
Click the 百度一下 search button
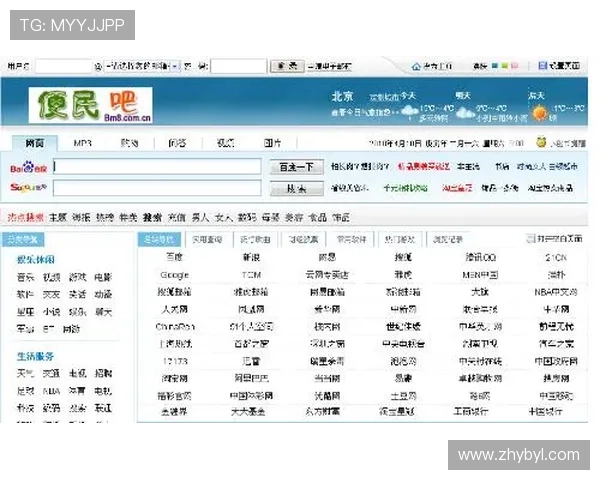(x=297, y=167)
